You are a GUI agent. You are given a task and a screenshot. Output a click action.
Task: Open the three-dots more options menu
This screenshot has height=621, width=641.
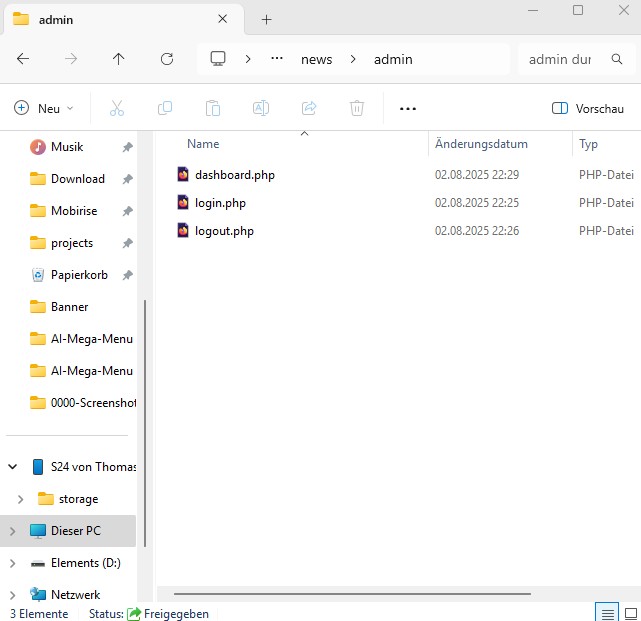(x=407, y=108)
